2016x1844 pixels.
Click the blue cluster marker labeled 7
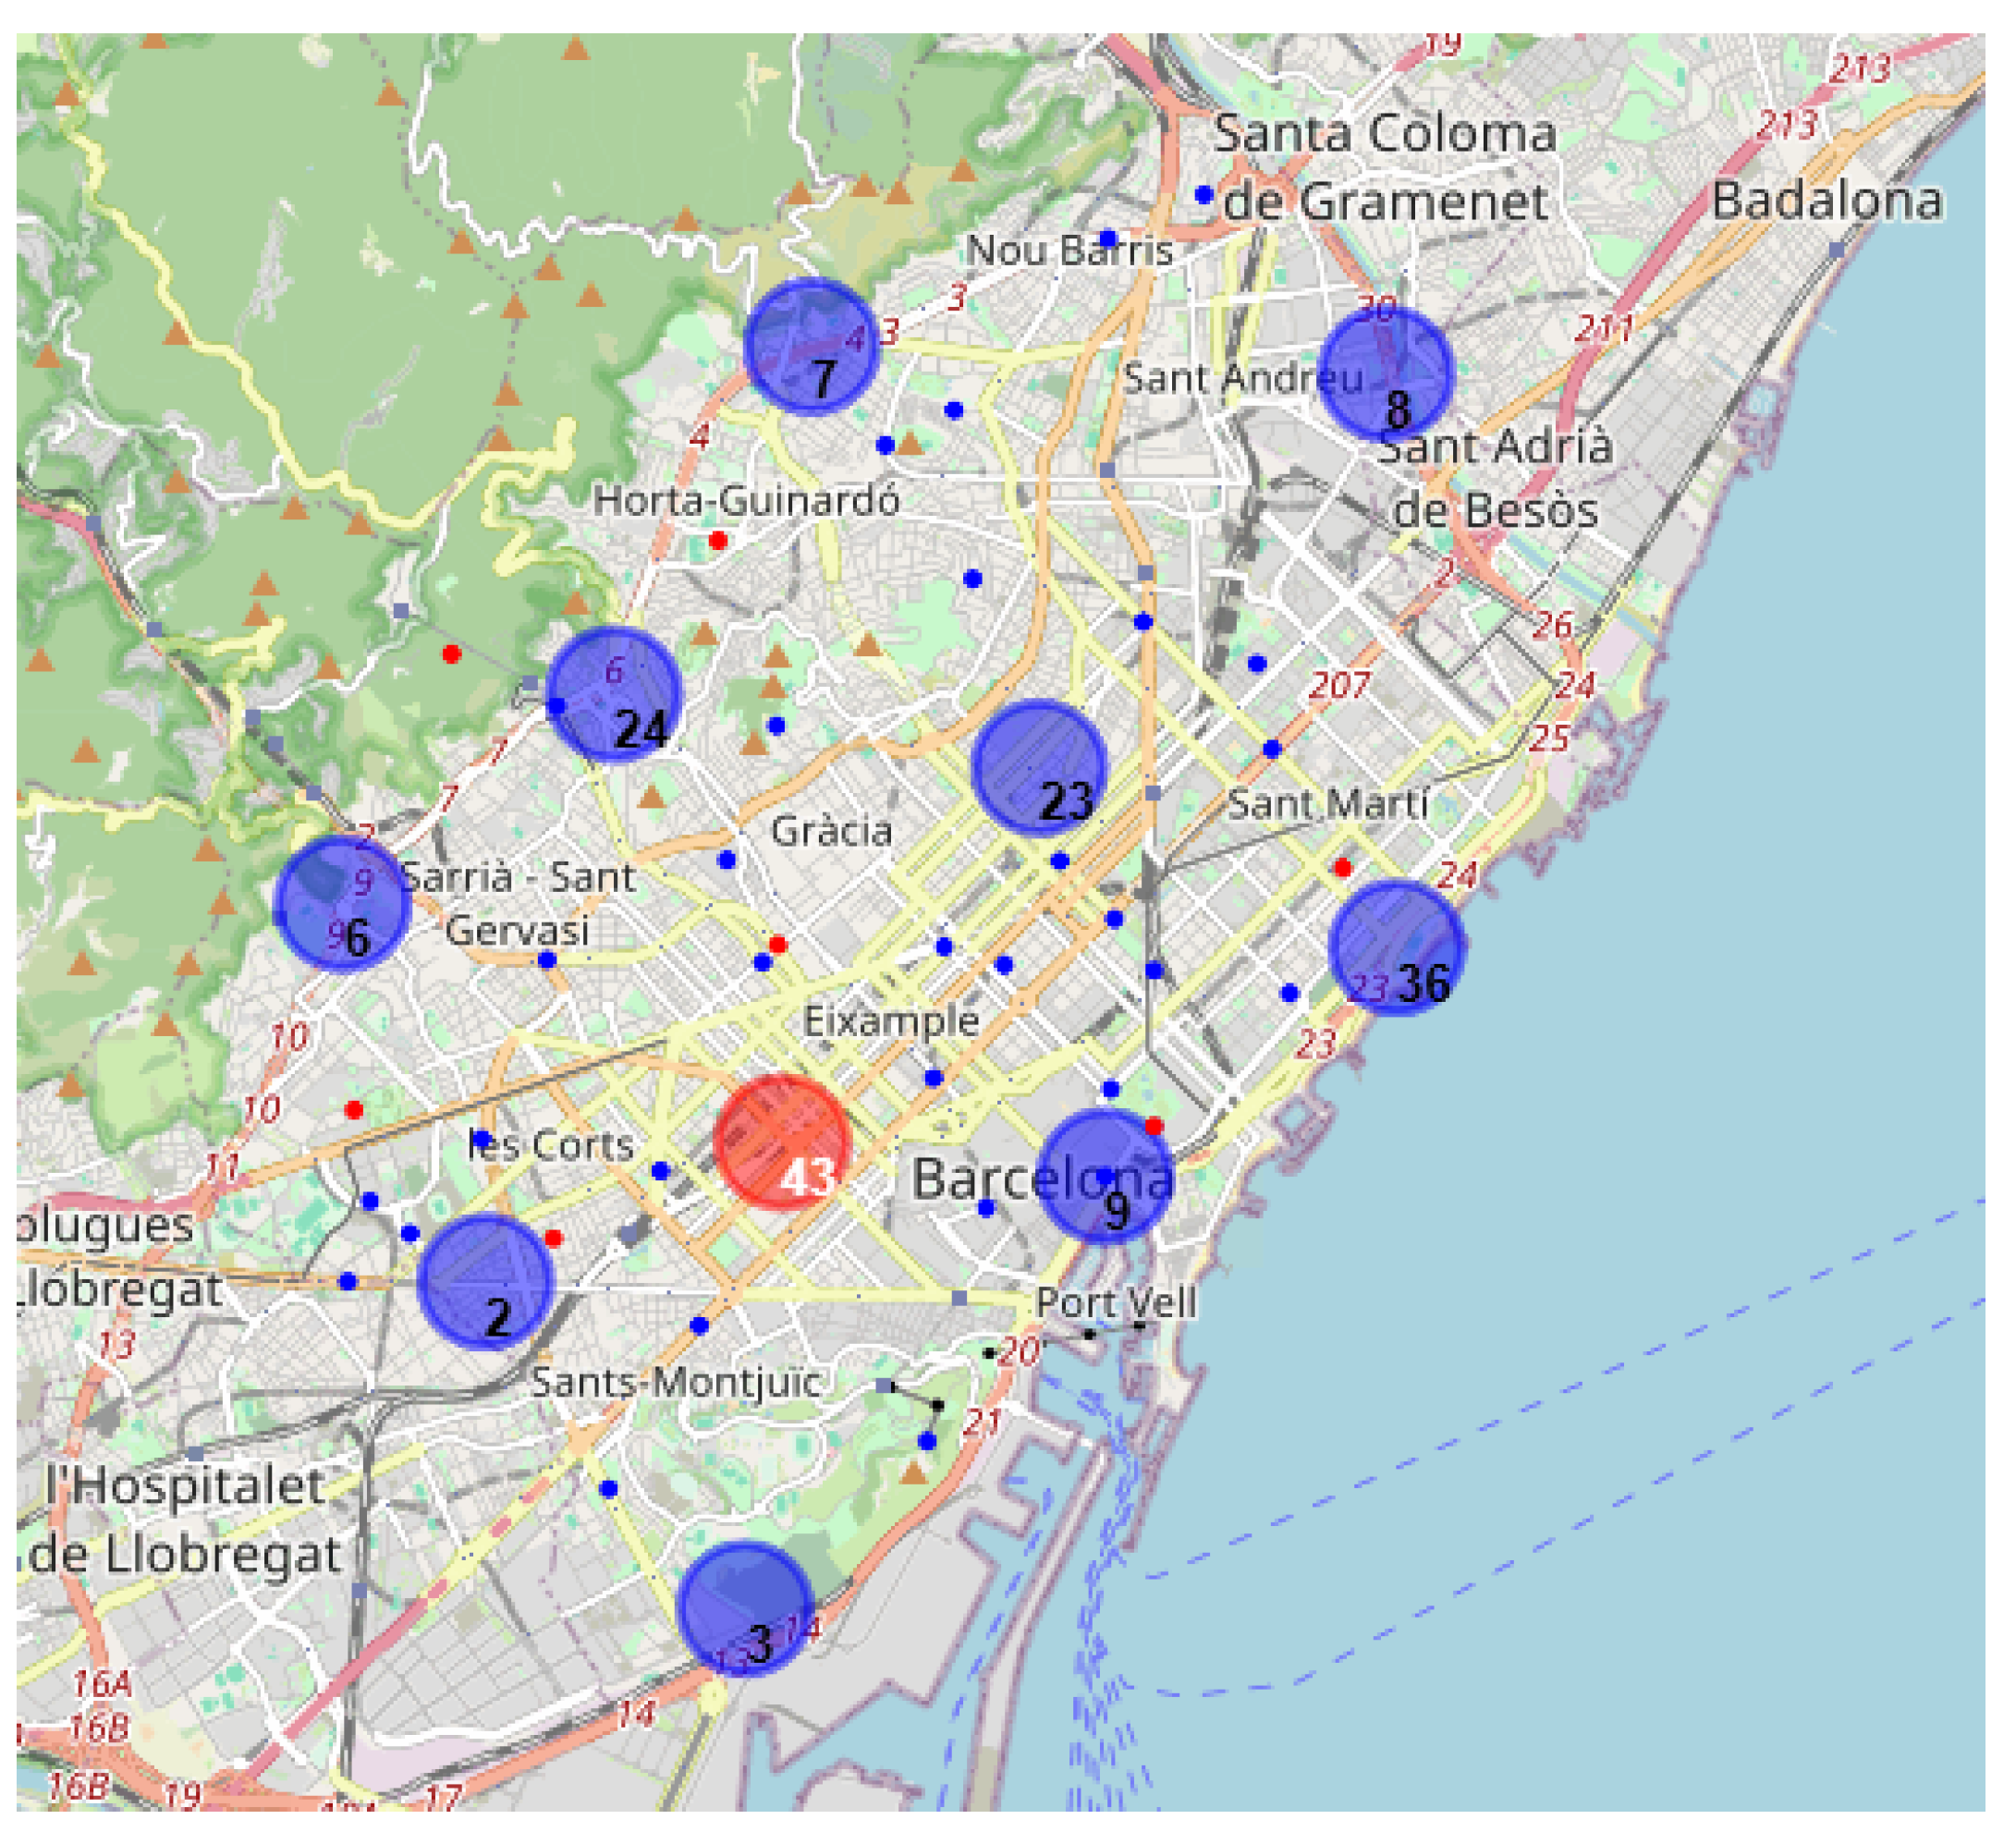[x=812, y=346]
